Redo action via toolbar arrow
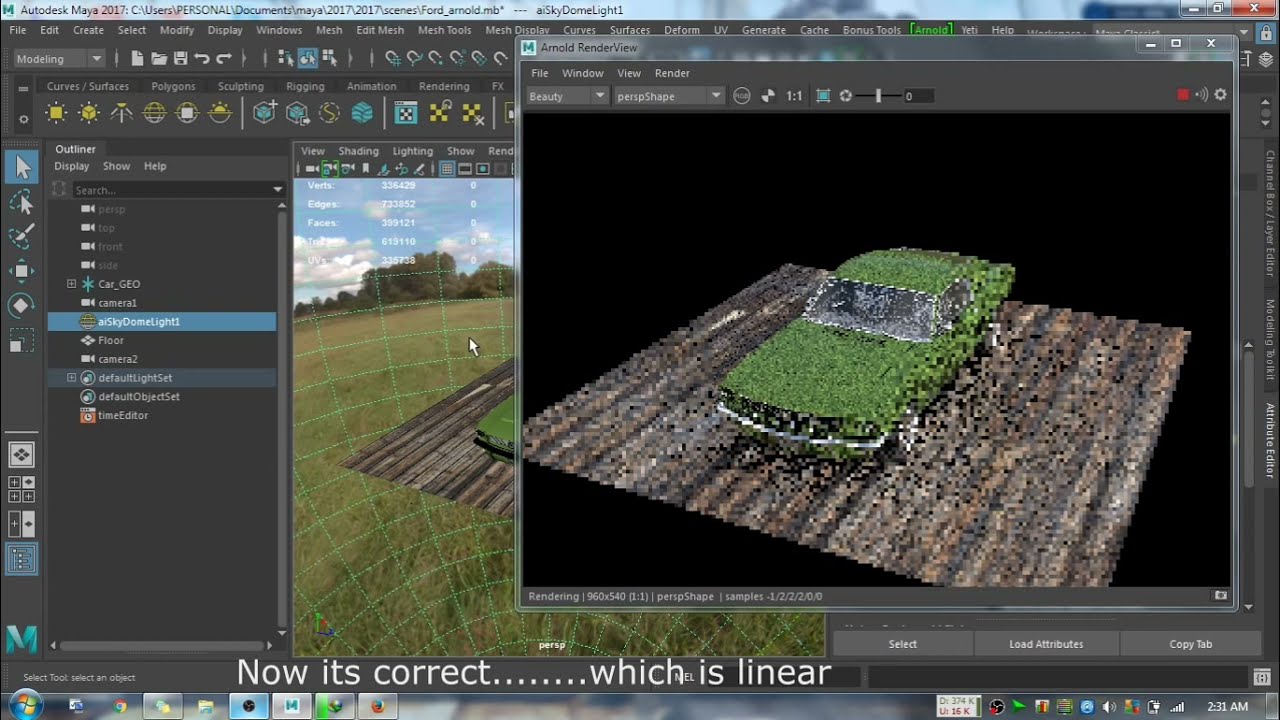 coord(224,59)
